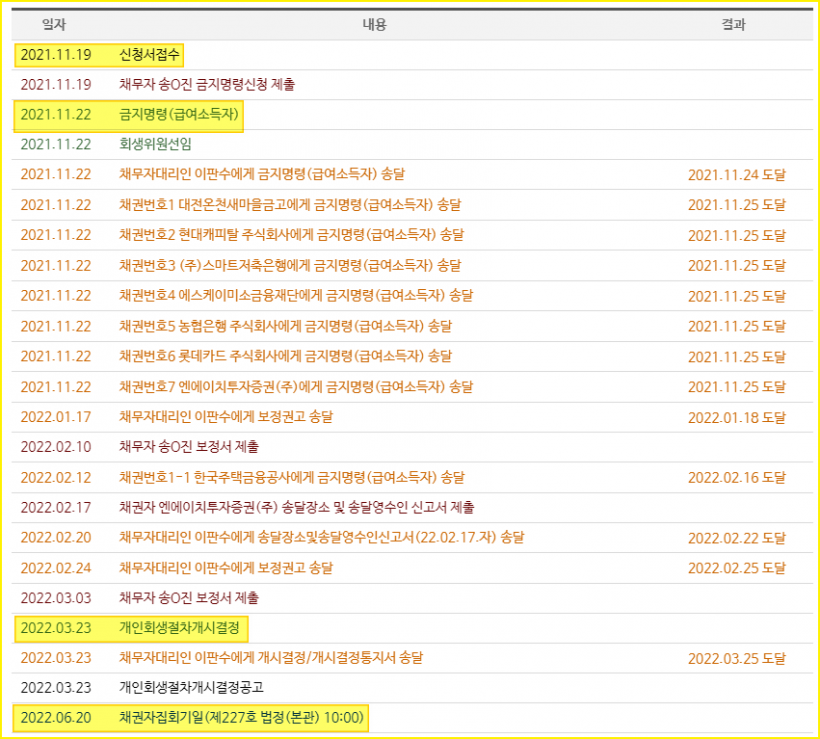The image size is (820, 739).
Task: Select the 신청서접수 entry
Action: point(149,54)
